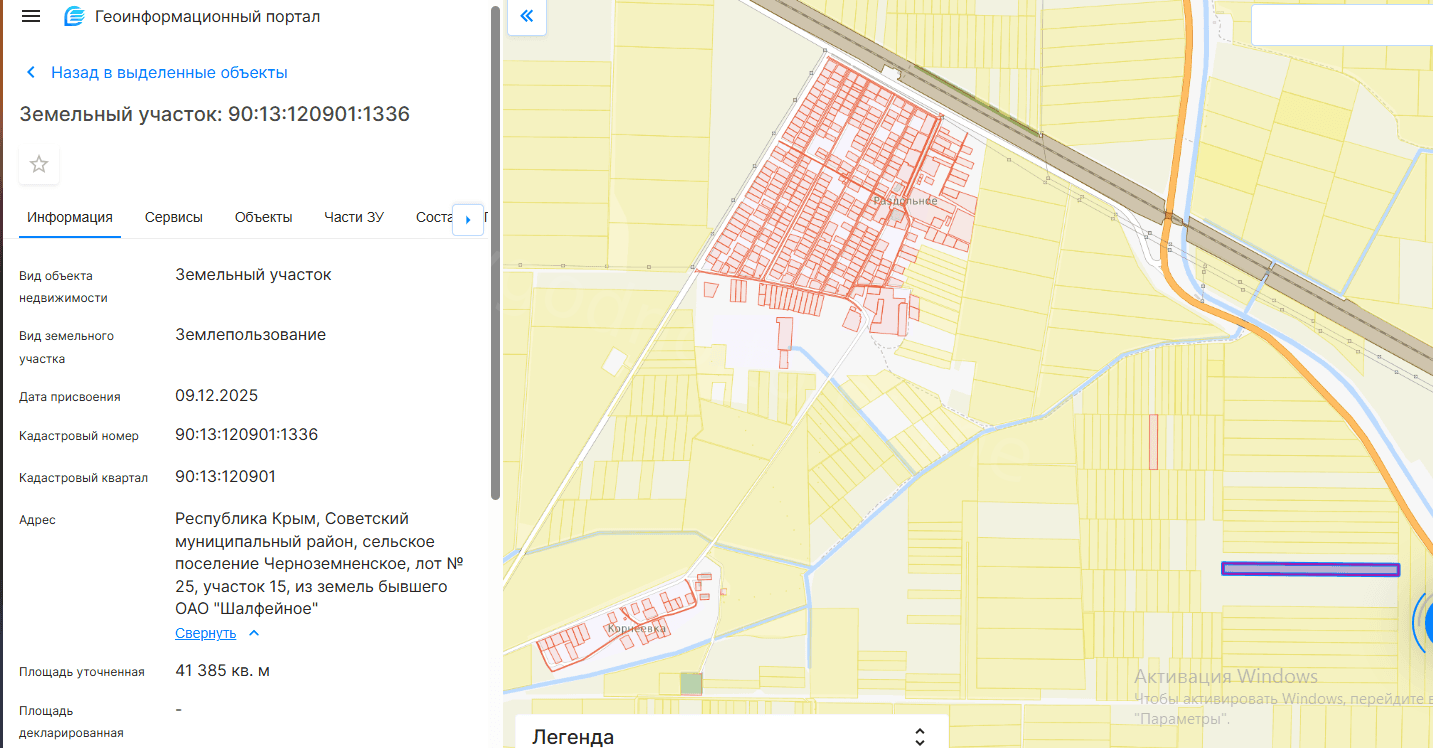The image size is (1433, 748).
Task: Click the information panel's vertical scrollbar
Action: click(x=495, y=250)
